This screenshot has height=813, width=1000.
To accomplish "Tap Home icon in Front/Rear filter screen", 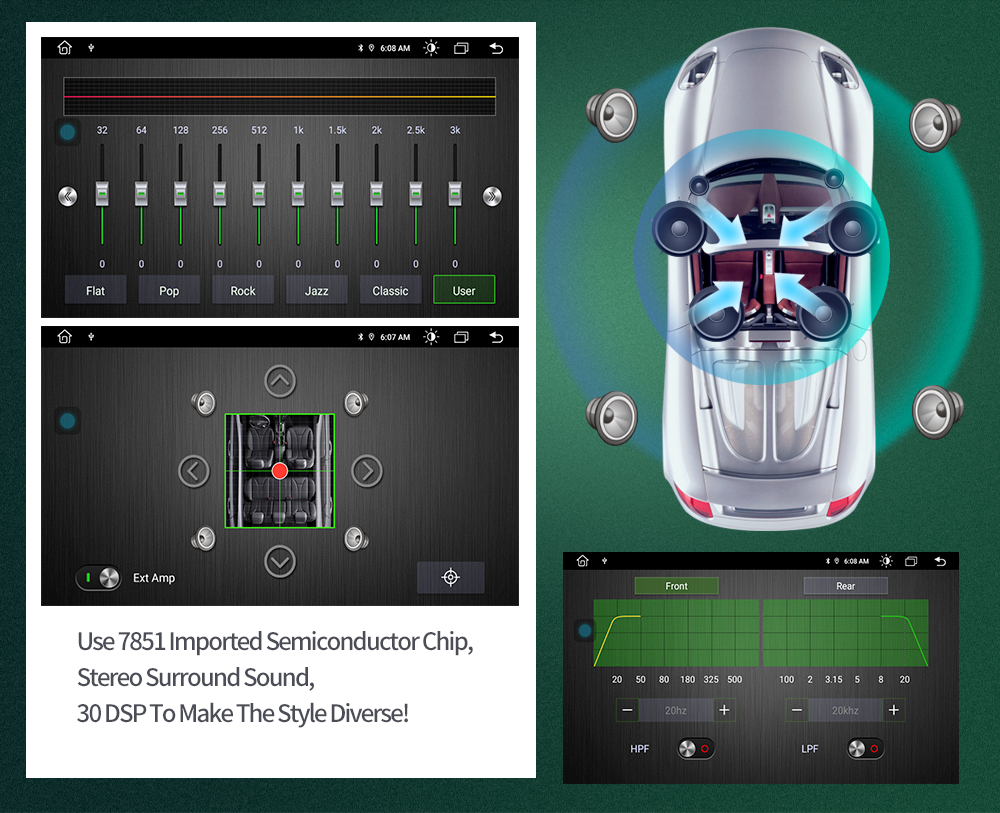I will click(582, 560).
